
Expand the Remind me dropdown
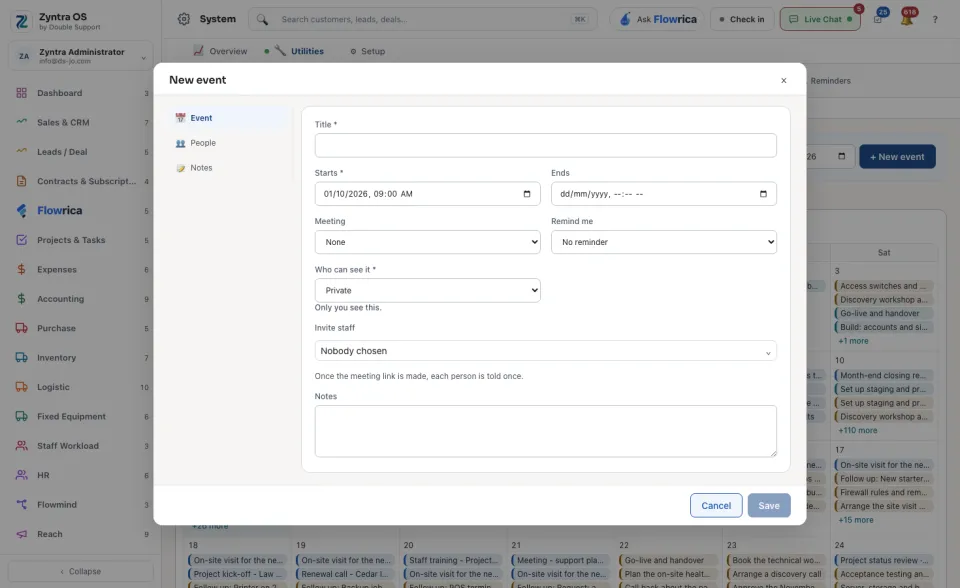click(x=664, y=242)
